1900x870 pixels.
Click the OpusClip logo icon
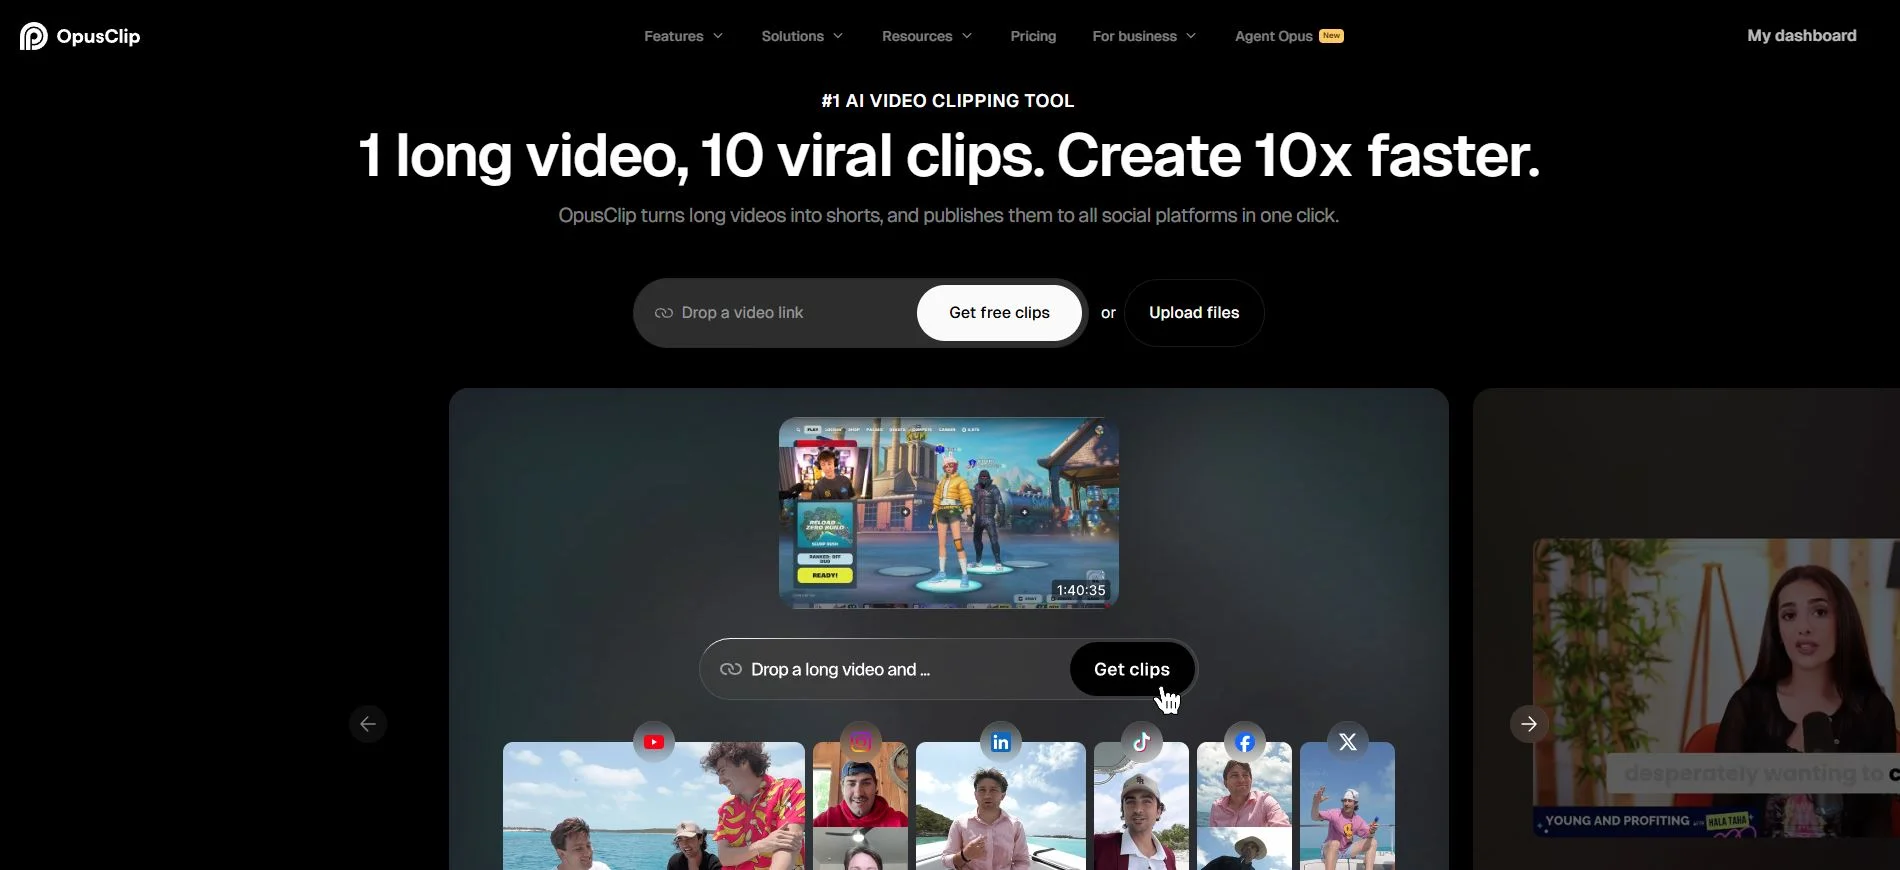(34, 36)
